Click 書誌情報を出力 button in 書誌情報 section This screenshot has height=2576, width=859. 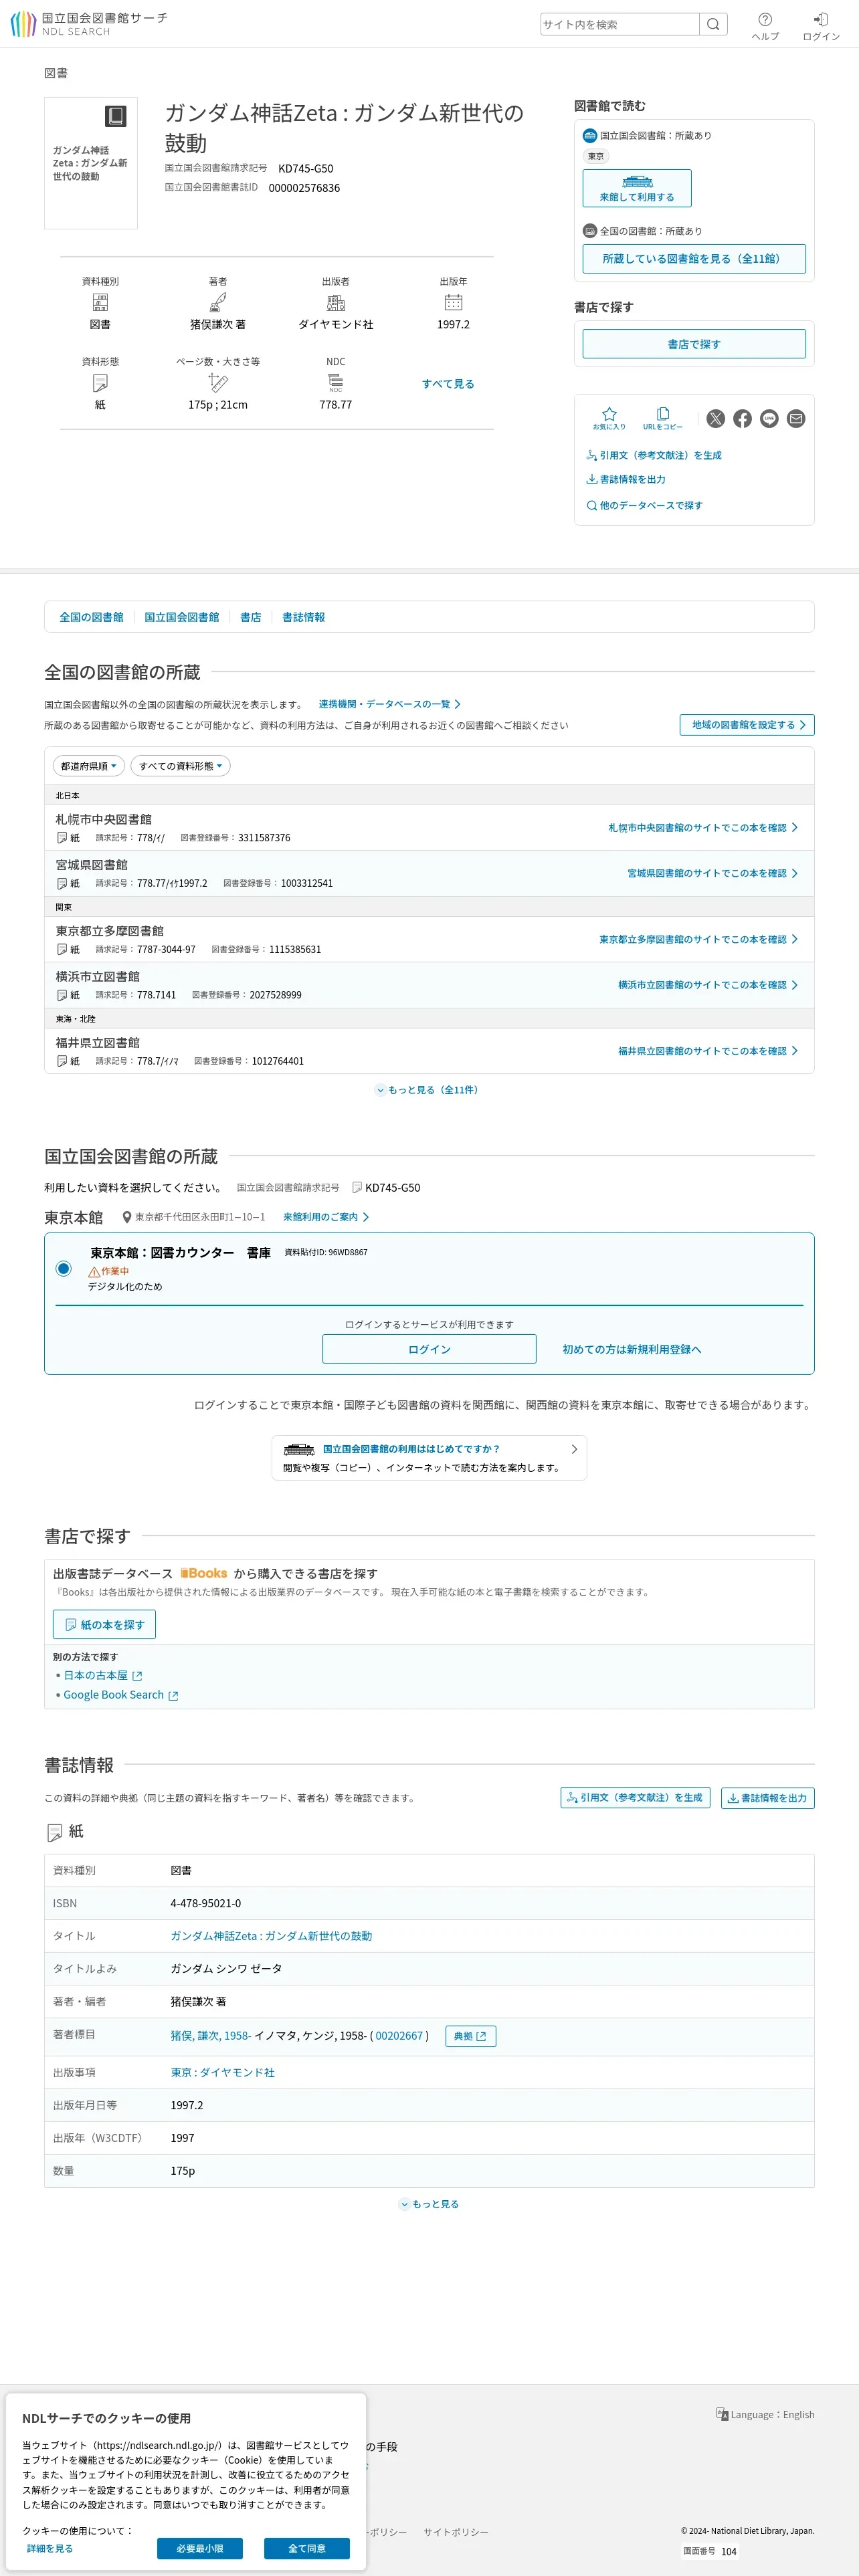click(x=768, y=1798)
